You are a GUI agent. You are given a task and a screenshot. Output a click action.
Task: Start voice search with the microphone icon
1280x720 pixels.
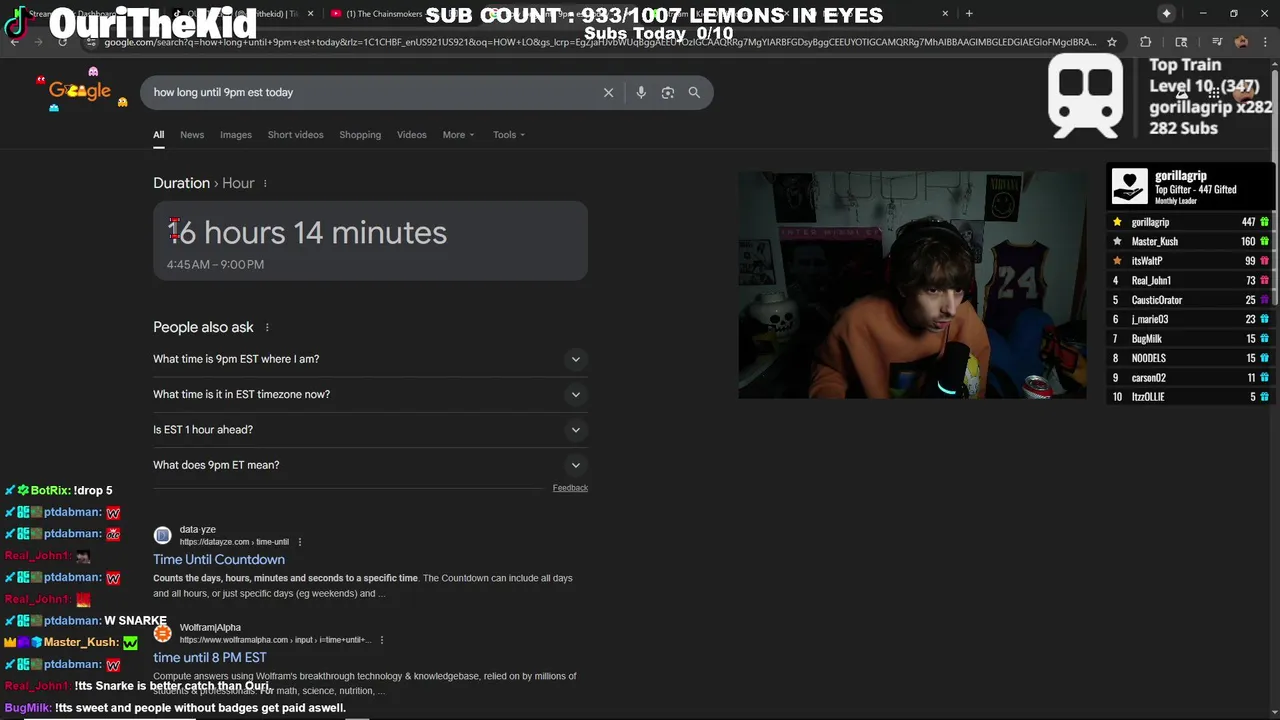point(641,92)
